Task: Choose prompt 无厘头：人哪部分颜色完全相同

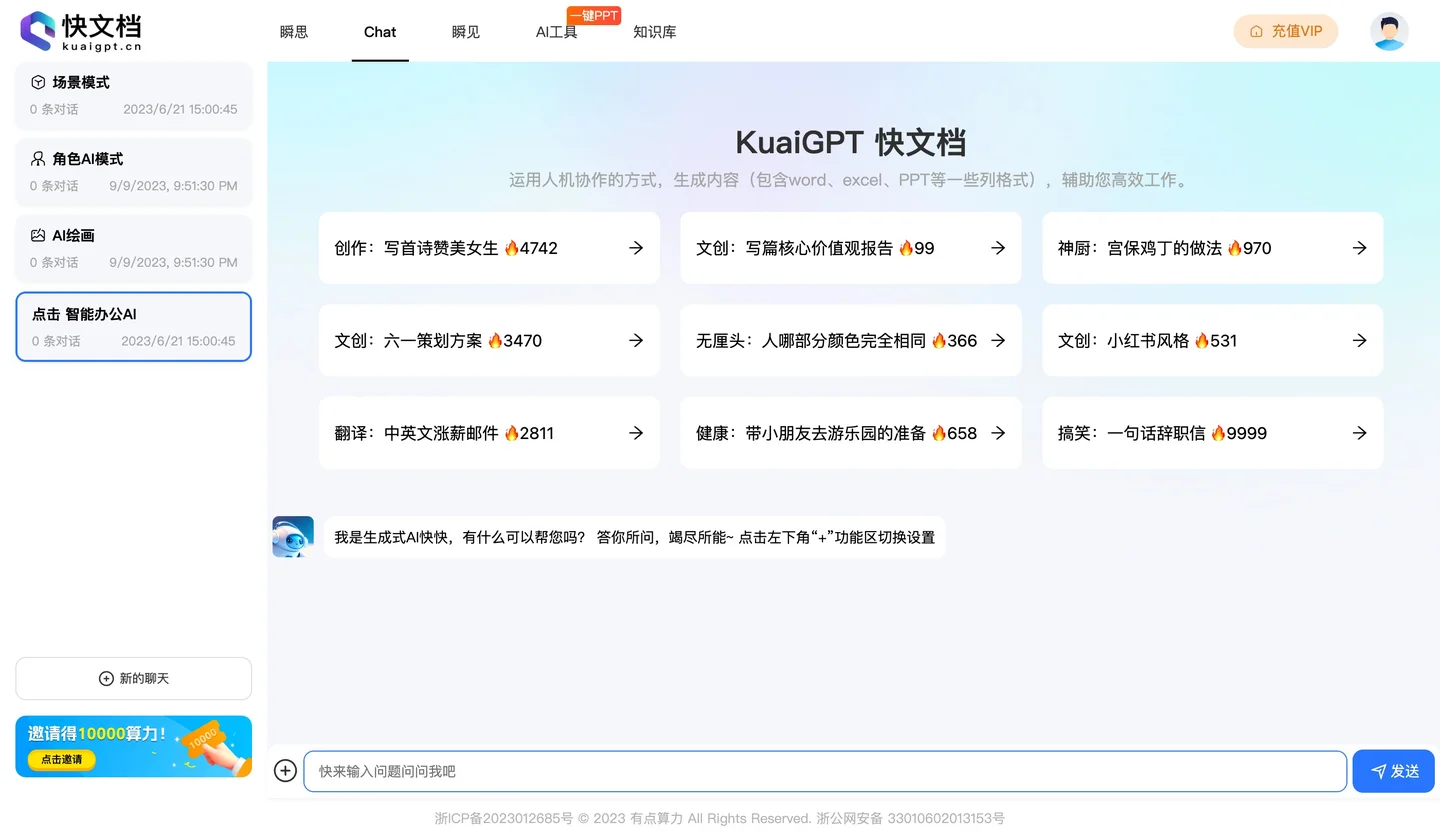Action: (851, 340)
